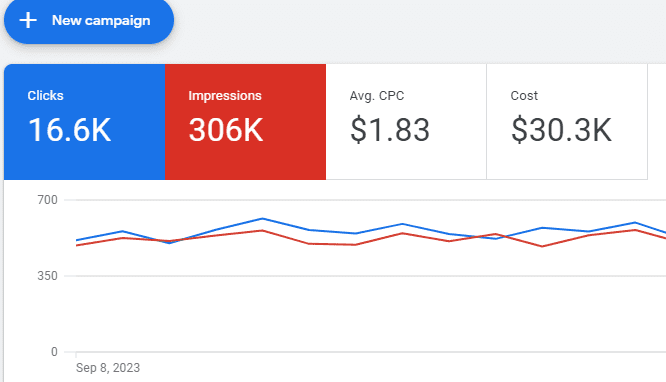This screenshot has height=382, width=666.
Task: Click the highest peak of the blue line
Action: 262,219
